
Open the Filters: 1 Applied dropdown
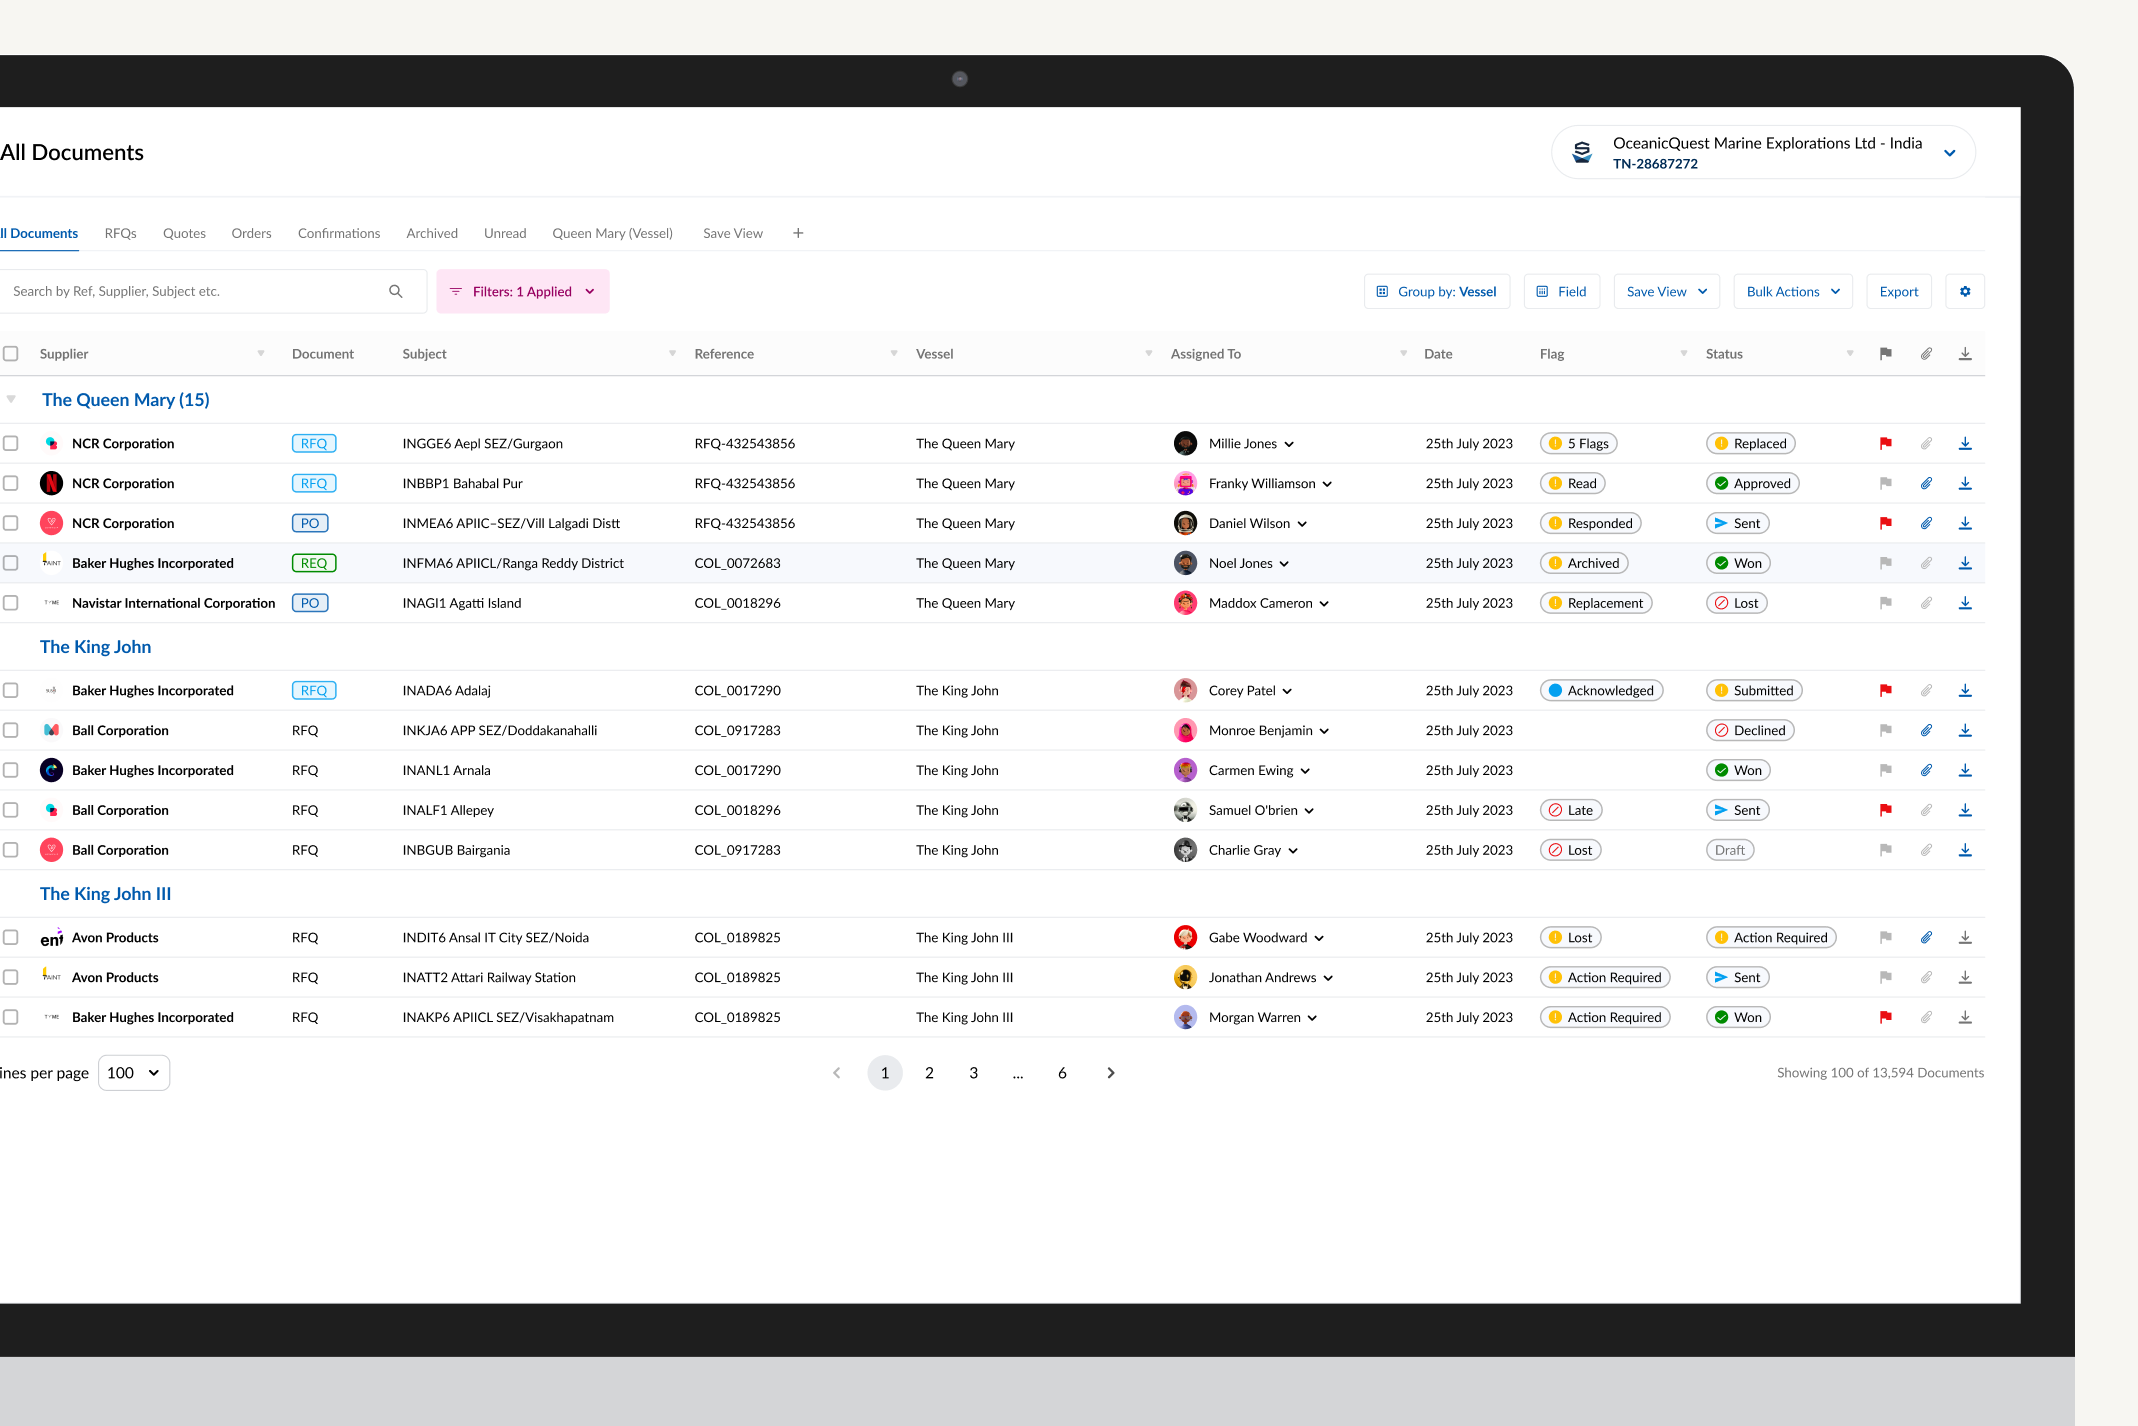(x=523, y=291)
